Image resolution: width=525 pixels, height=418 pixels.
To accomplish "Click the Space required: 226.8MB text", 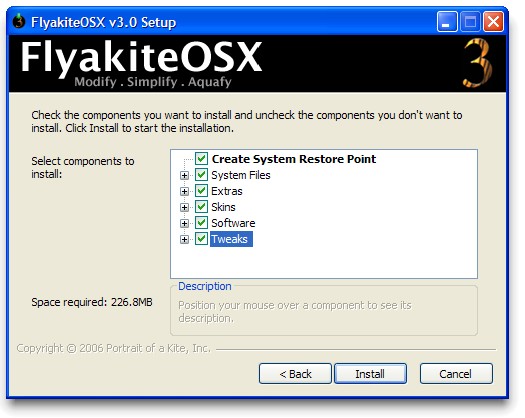I will tap(92, 302).
